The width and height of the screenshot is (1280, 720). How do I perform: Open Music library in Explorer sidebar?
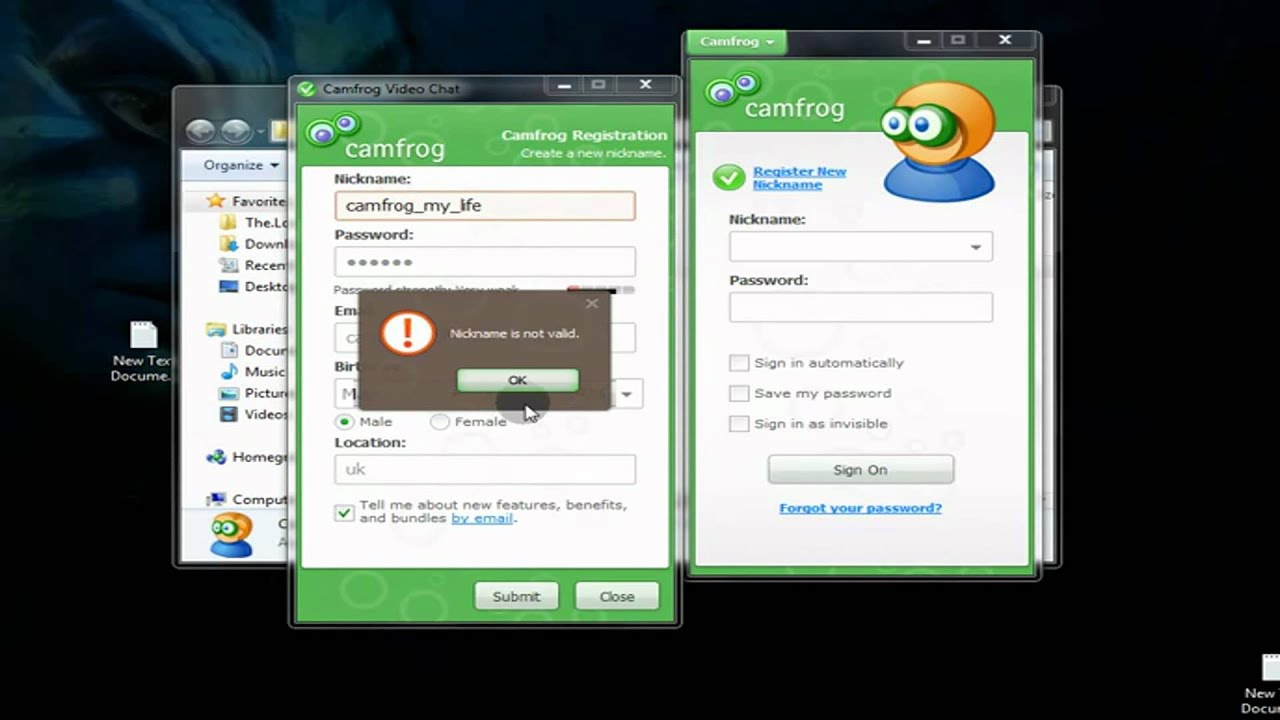coord(253,372)
